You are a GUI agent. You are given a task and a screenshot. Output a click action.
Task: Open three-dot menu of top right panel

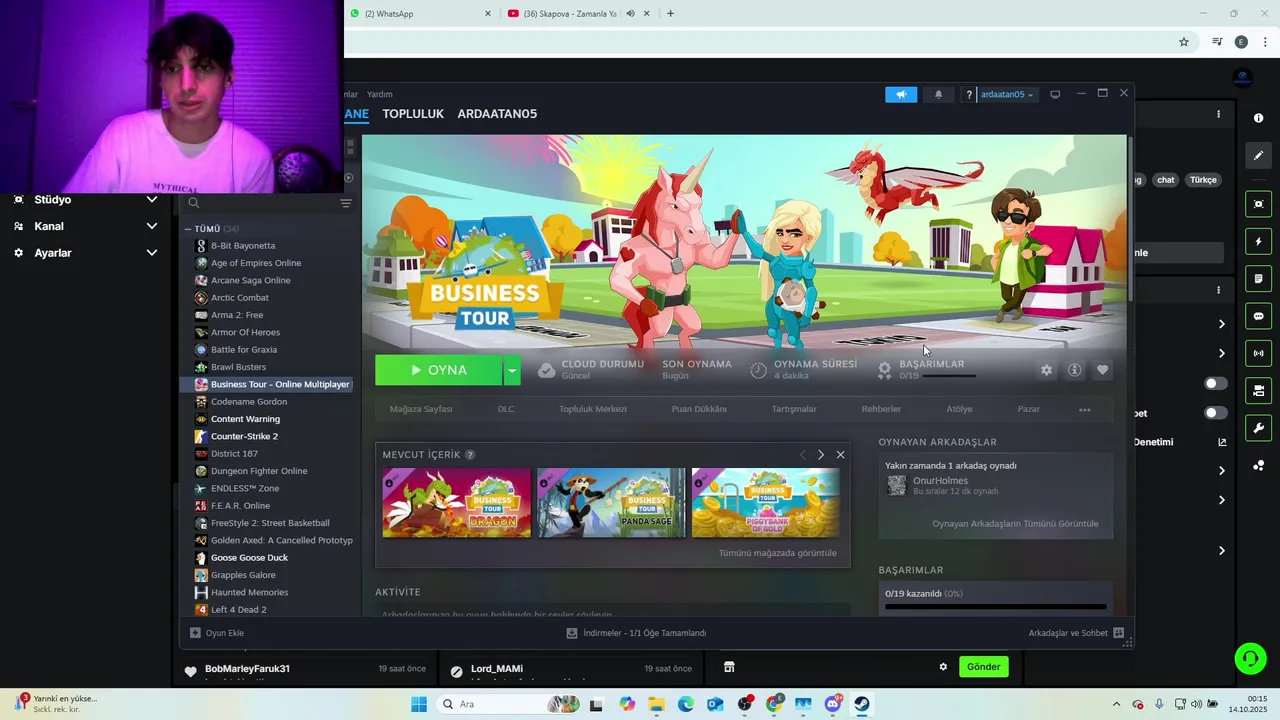click(x=1218, y=114)
